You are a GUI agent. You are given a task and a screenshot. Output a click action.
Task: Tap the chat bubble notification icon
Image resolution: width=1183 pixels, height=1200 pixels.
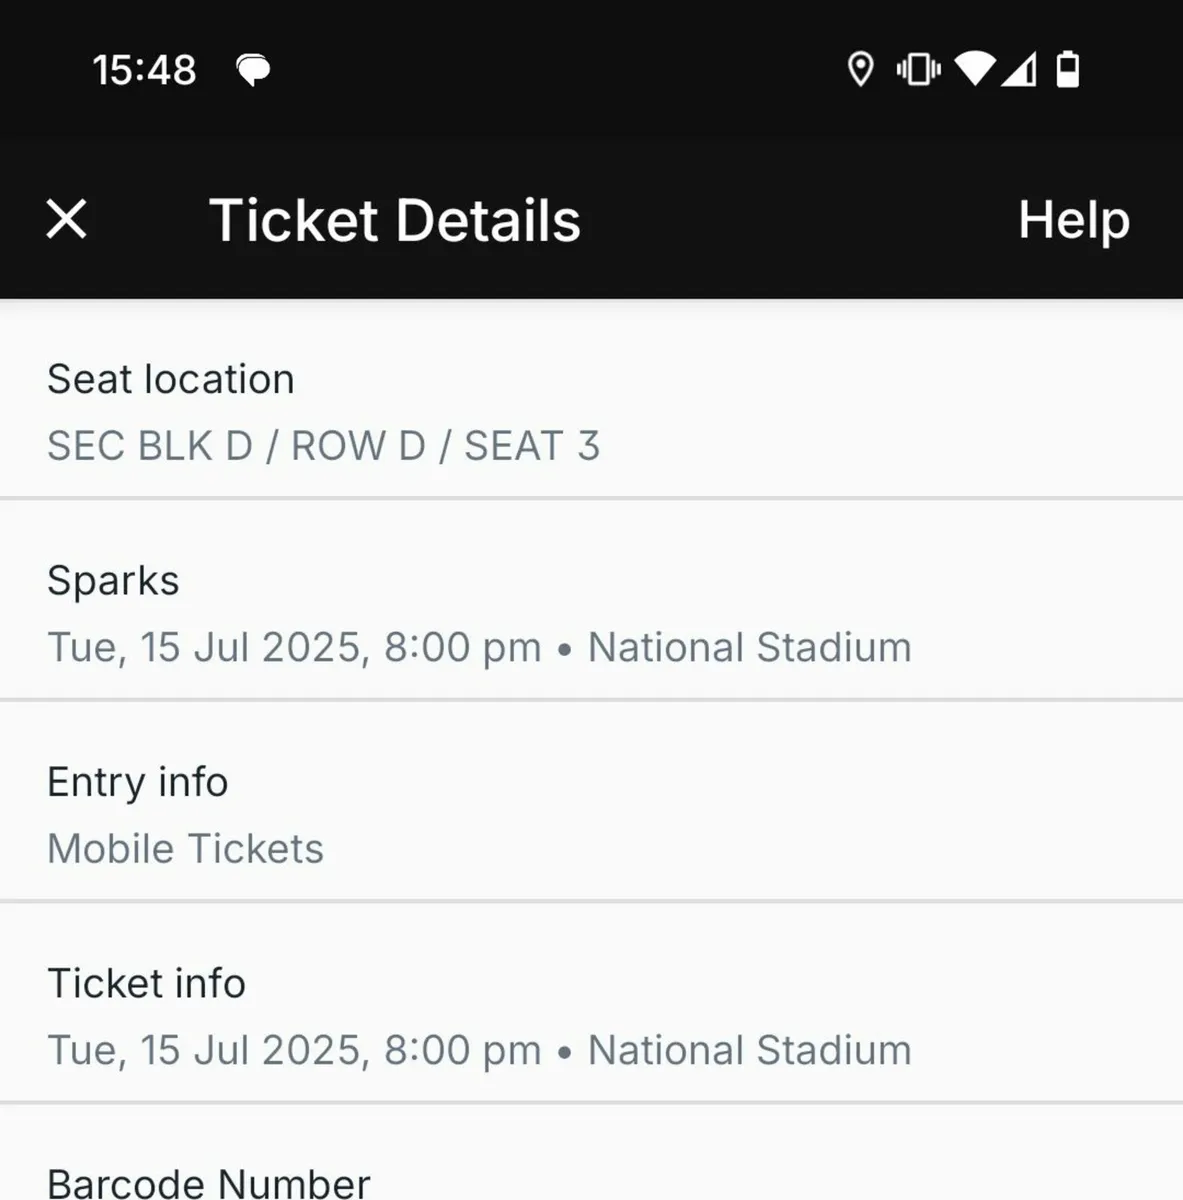click(253, 71)
